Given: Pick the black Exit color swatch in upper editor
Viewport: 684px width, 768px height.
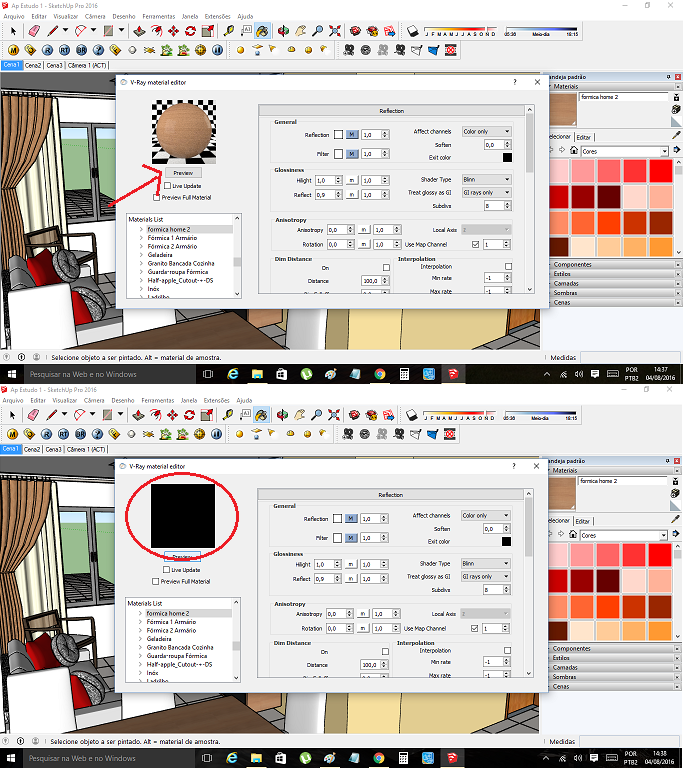Looking at the screenshot, I should pos(507,157).
